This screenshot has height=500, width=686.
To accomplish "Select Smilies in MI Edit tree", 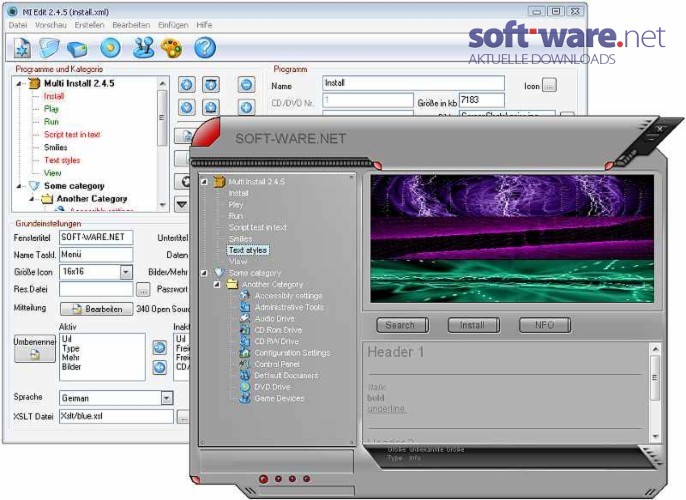I will coord(56,147).
